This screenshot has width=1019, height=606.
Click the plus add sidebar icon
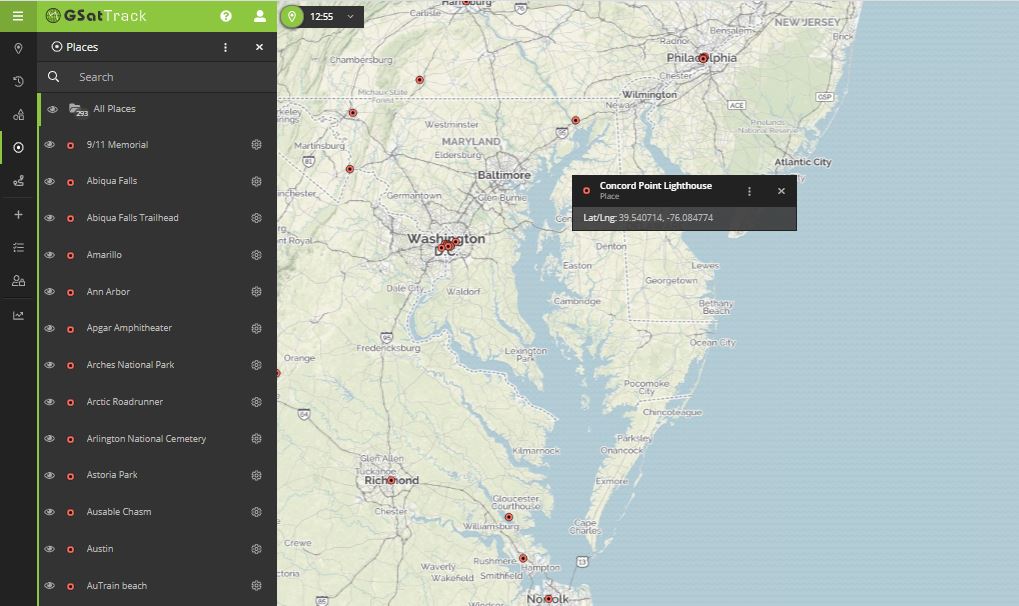coord(18,215)
